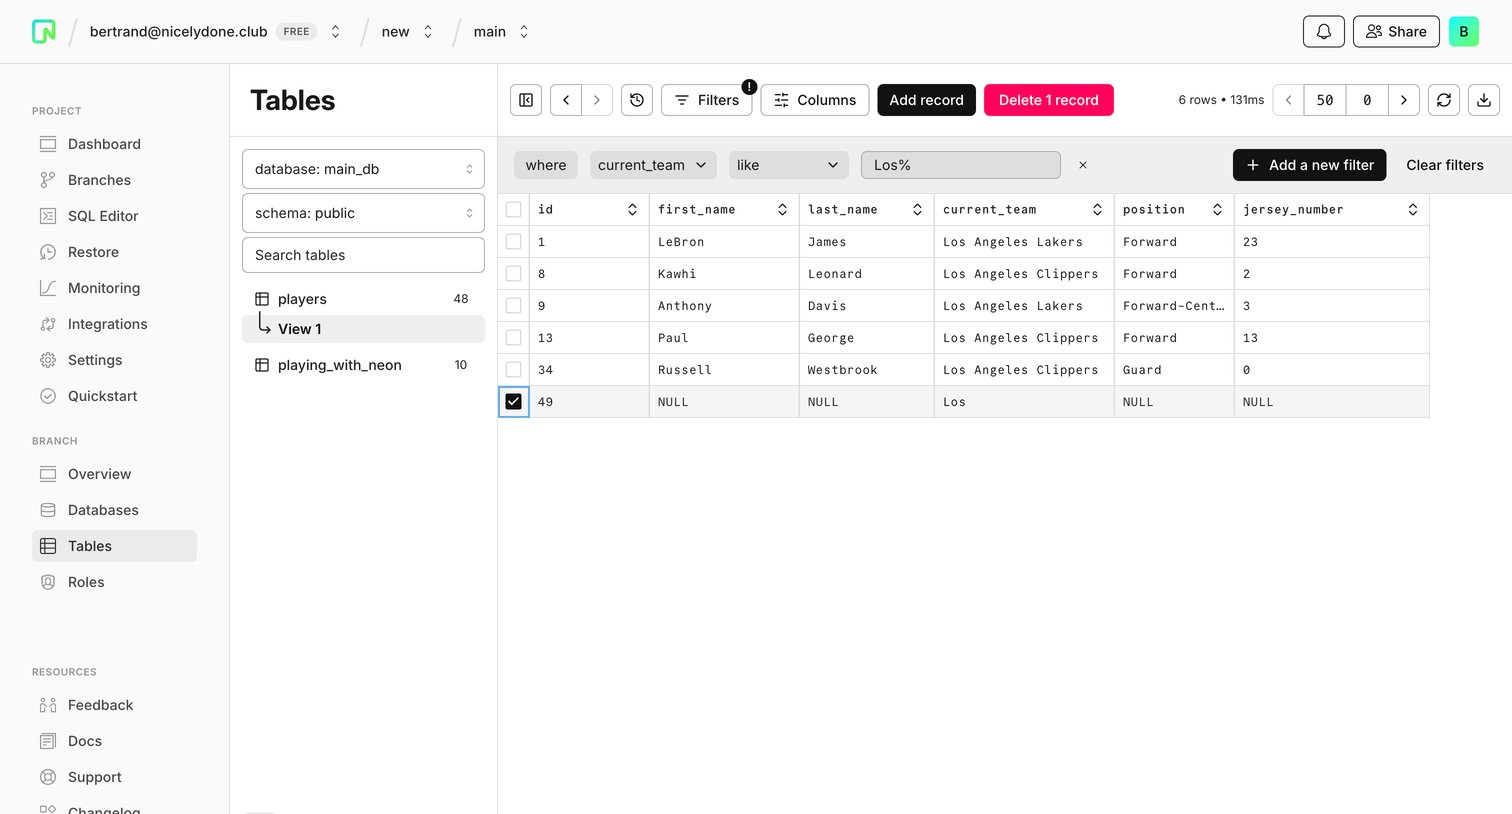This screenshot has width=1512, height=814.
Task: Click Clear filters
Action: click(x=1445, y=165)
